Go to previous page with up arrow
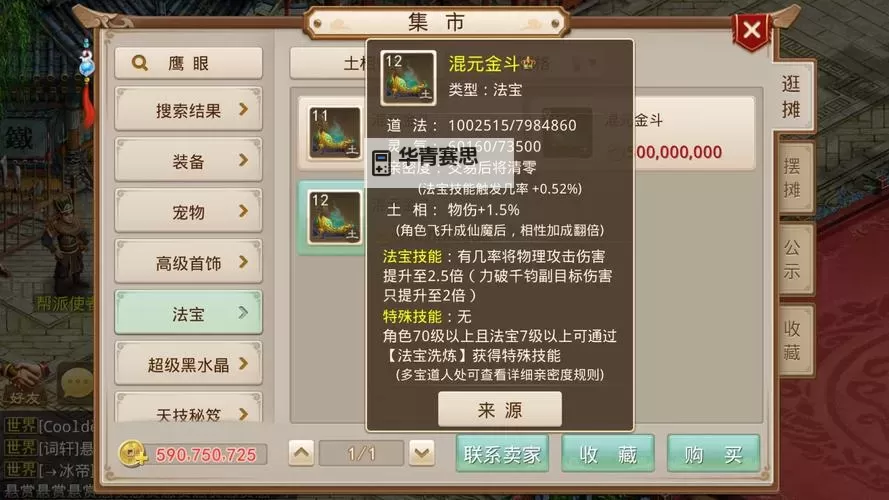This screenshot has height=500, width=889. point(301,453)
